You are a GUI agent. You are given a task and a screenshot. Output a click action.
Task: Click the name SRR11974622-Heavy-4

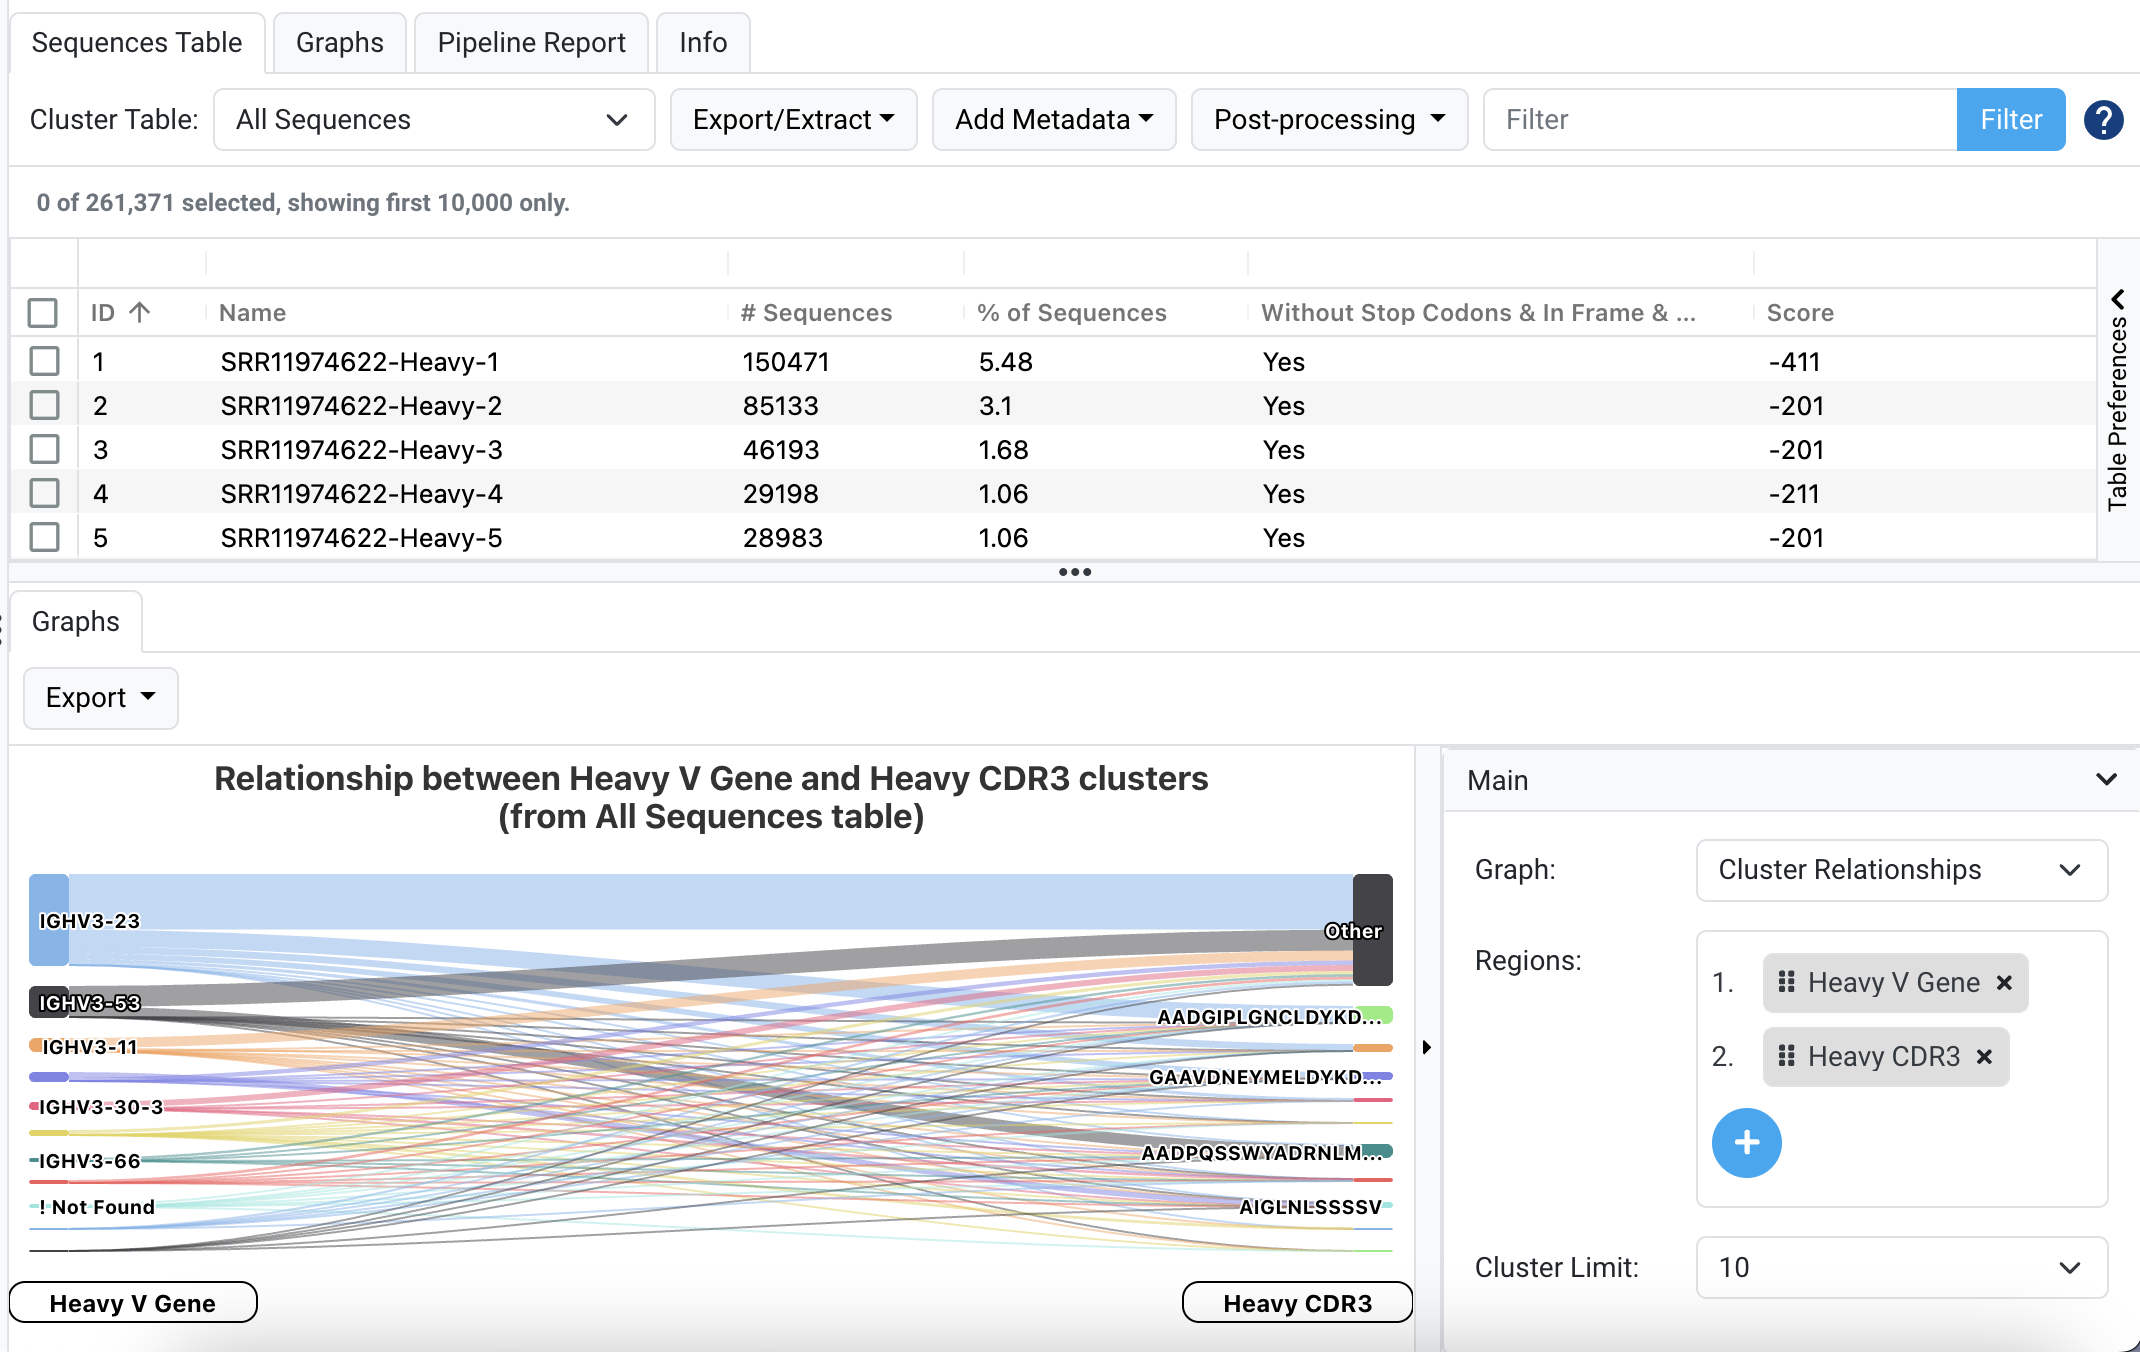coord(362,494)
